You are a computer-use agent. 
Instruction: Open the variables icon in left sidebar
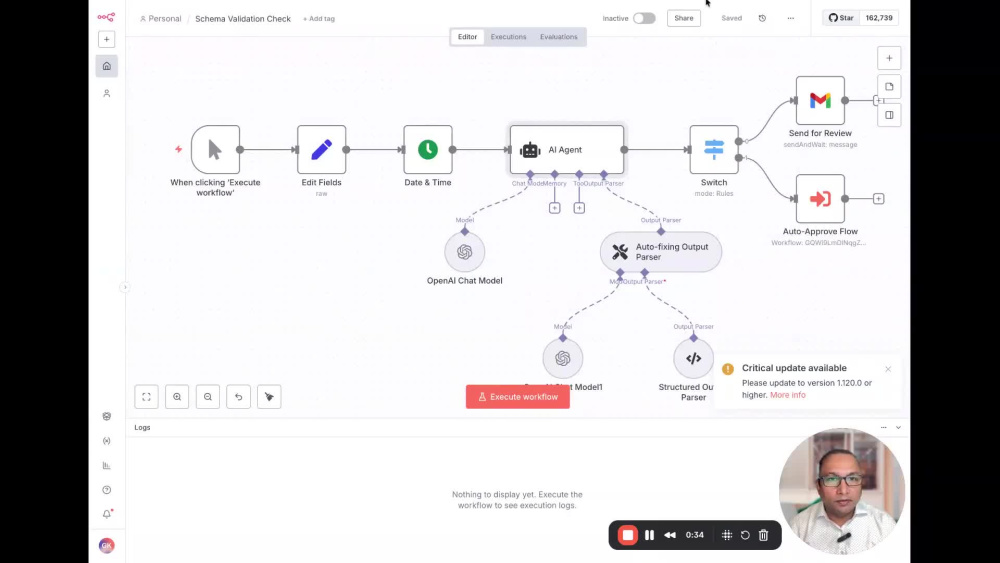(107, 441)
